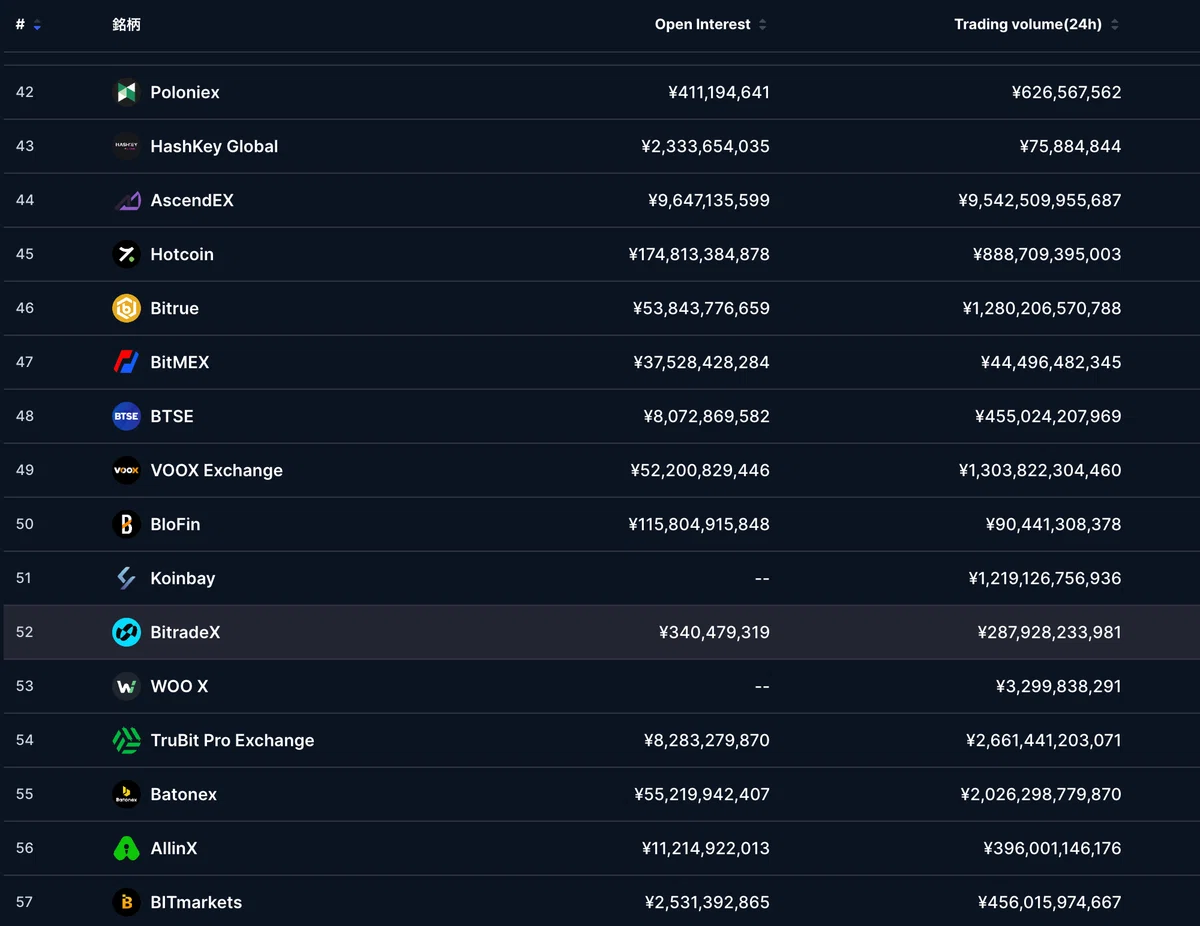Select AscendEX open interest ¥9,647,135,599
The image size is (1200, 926).
pyautogui.click(x=709, y=200)
